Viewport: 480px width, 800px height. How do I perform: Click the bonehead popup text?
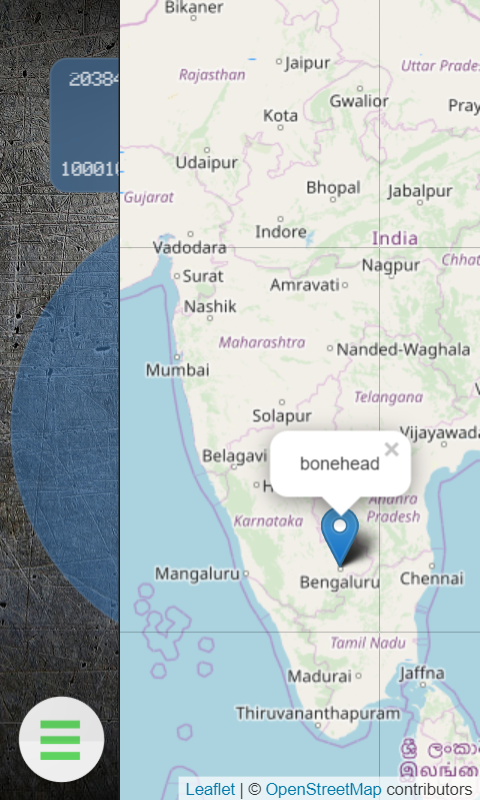point(340,463)
